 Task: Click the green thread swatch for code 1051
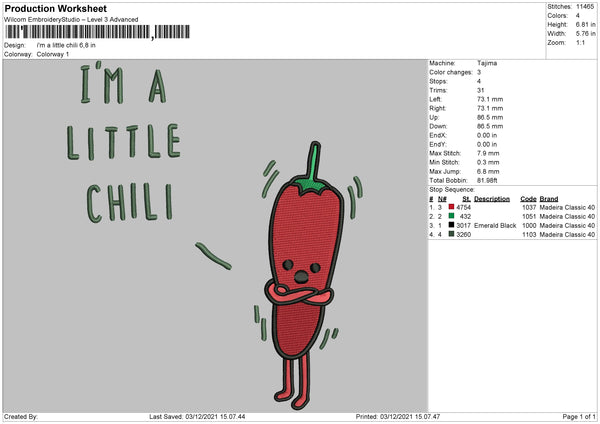(x=451, y=216)
